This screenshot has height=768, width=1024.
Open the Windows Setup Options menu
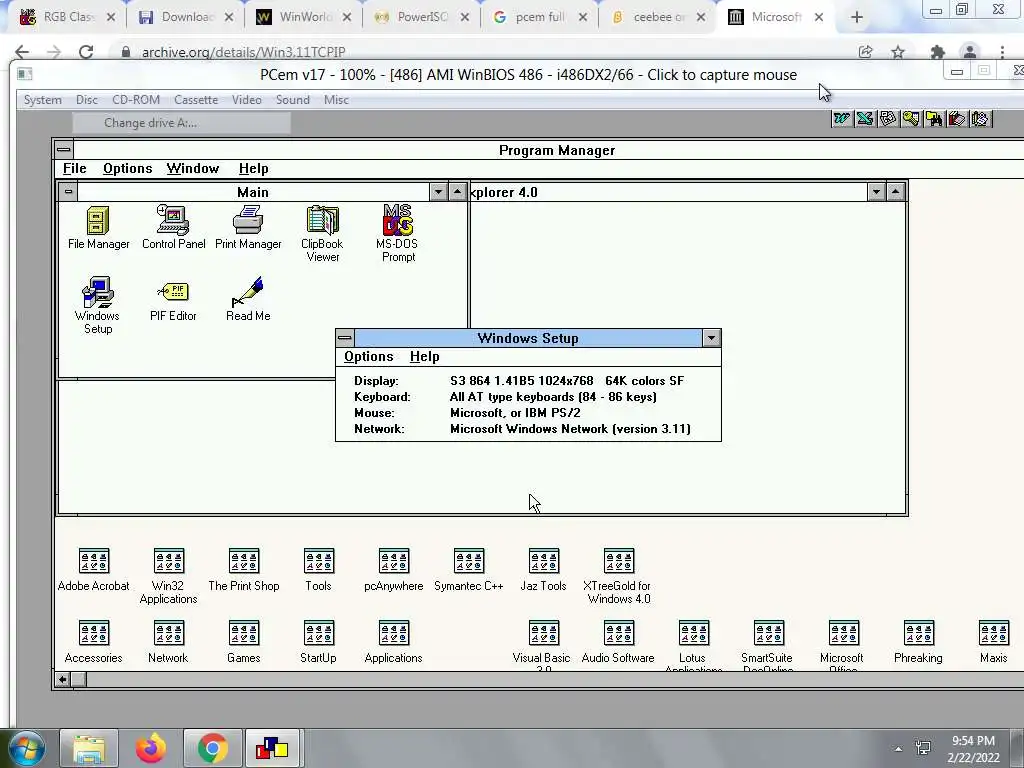(368, 357)
